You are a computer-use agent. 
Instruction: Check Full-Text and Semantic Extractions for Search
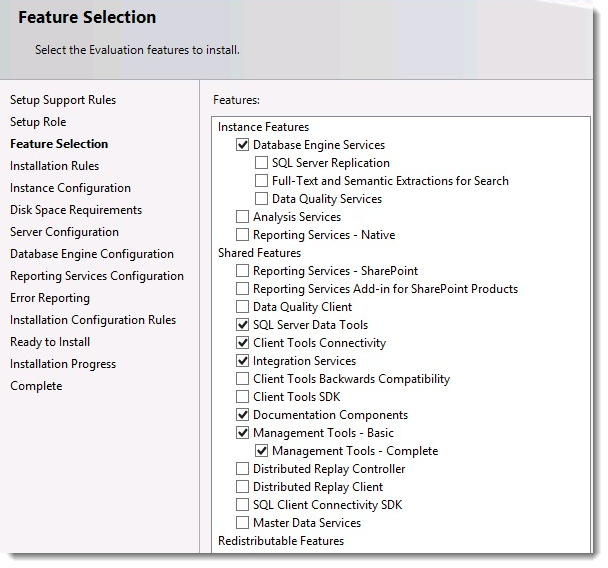(x=261, y=181)
